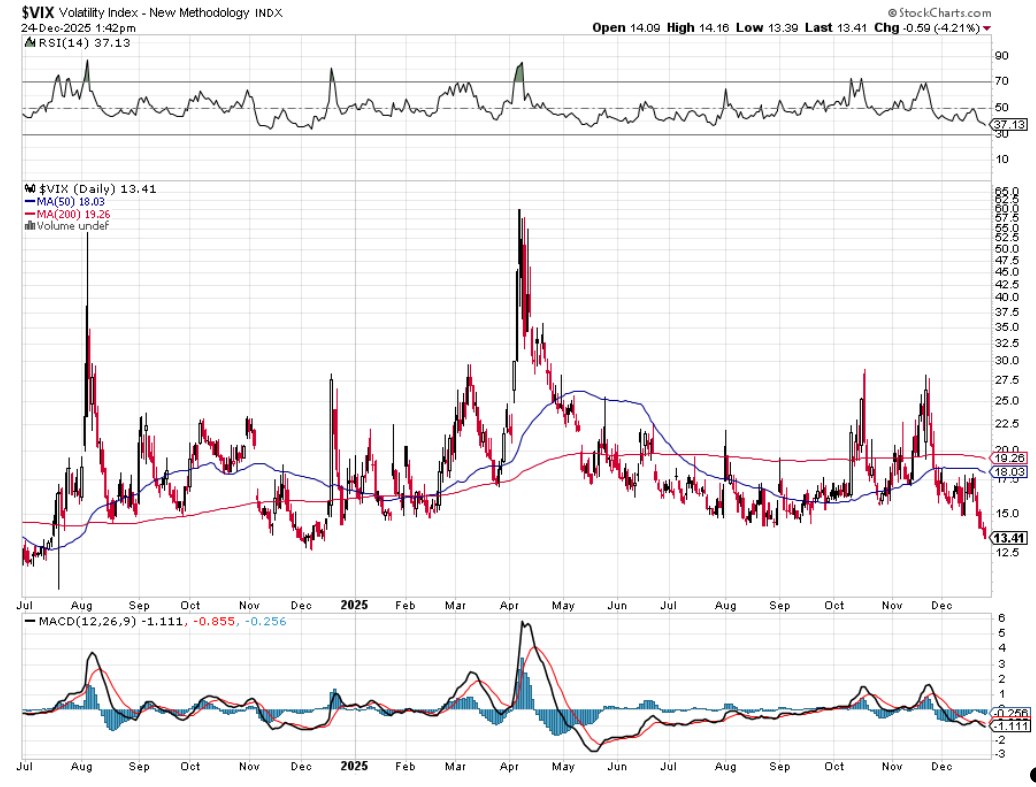The image size is (1036, 787).
Task: Click the black circle in bottom-right corner
Action: click(1029, 773)
